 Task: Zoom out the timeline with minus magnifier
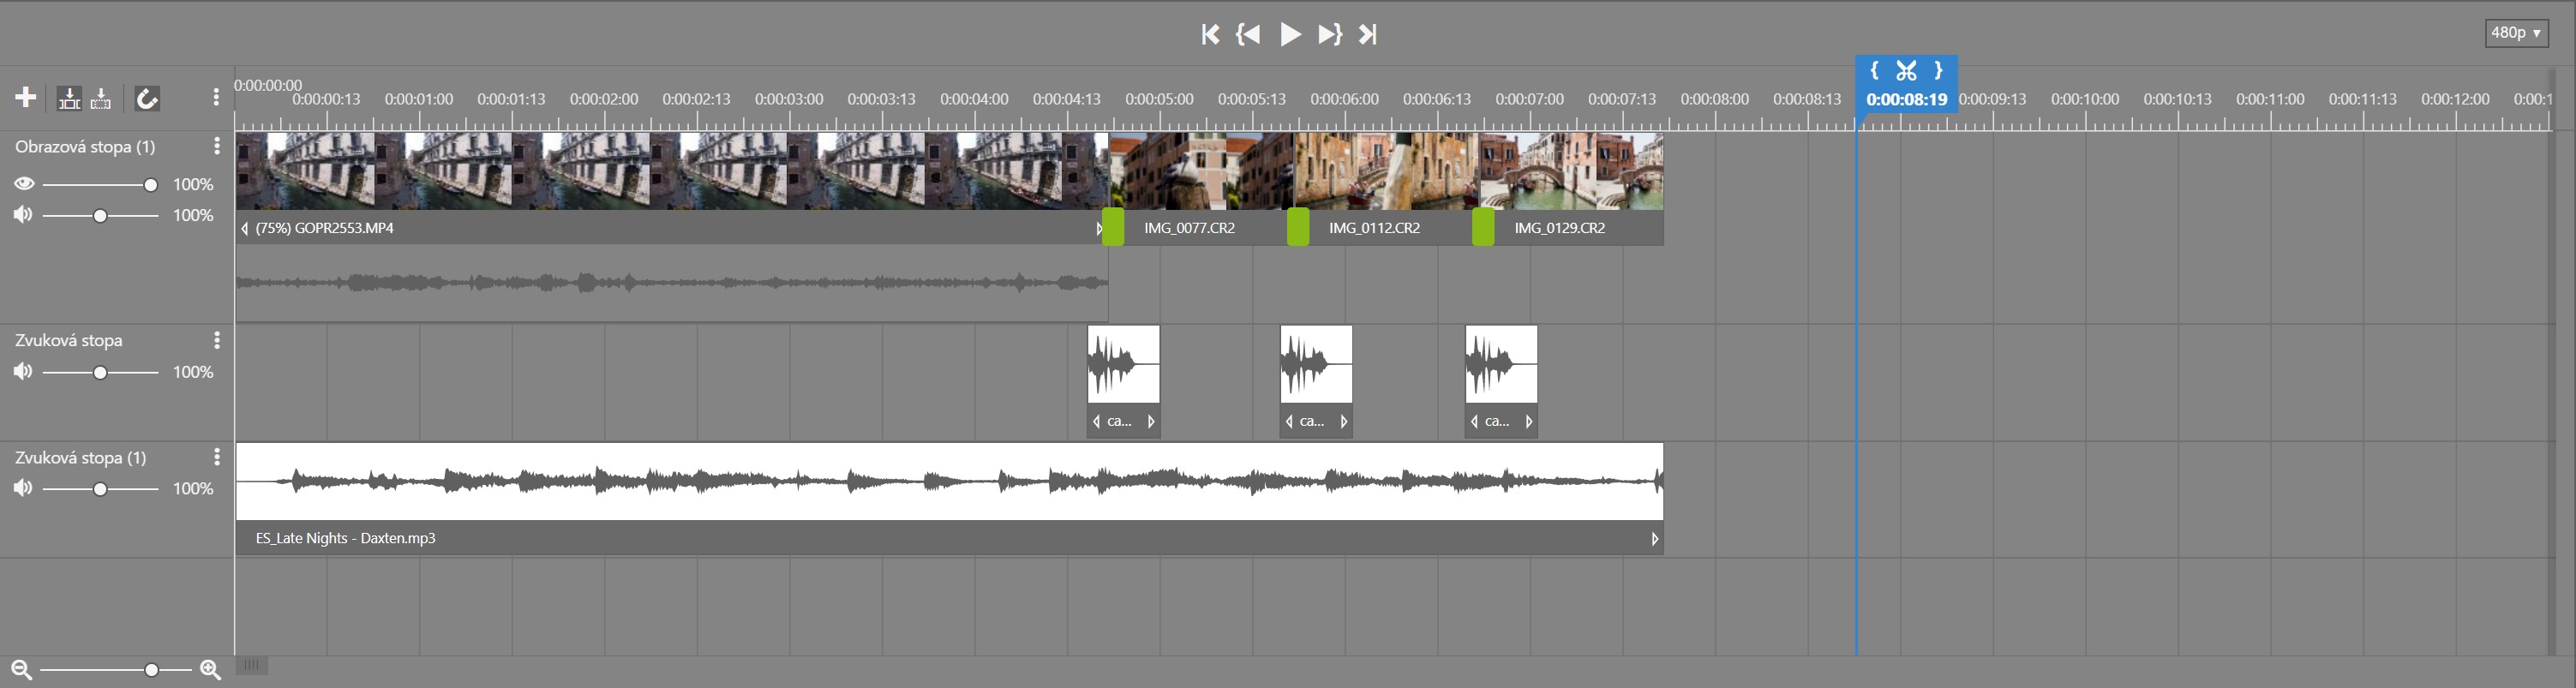click(21, 670)
